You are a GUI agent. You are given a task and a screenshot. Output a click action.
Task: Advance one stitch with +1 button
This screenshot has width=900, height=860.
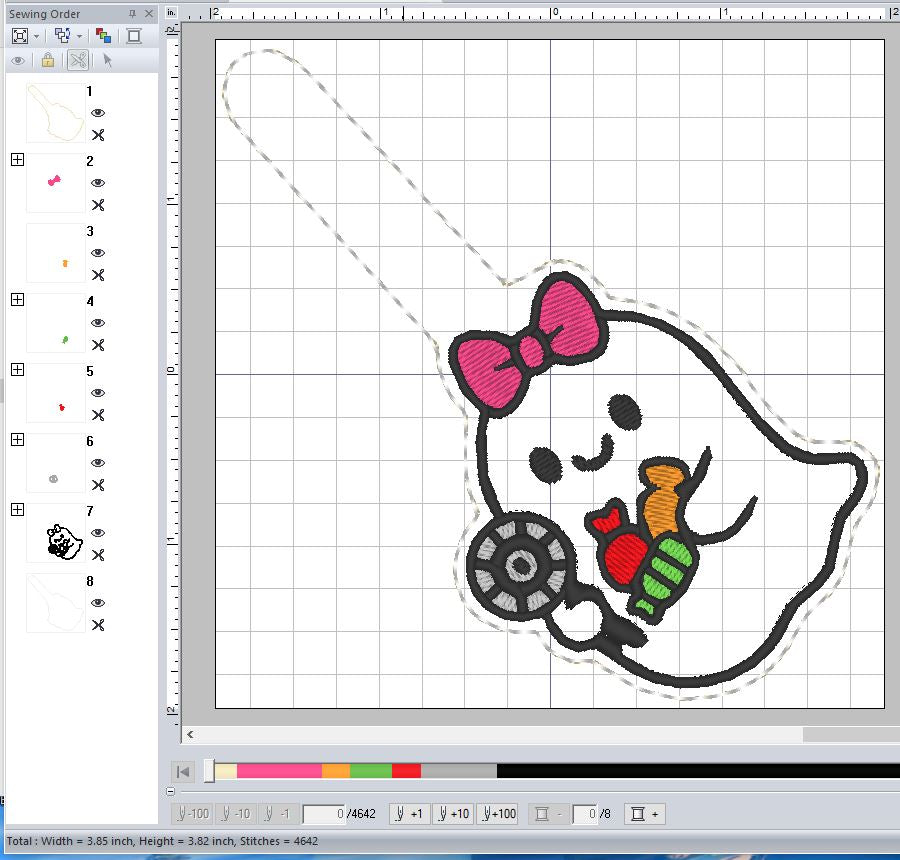click(x=409, y=813)
